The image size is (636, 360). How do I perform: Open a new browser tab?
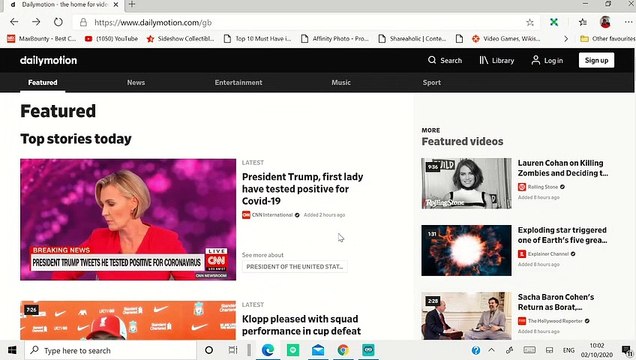(132, 4)
